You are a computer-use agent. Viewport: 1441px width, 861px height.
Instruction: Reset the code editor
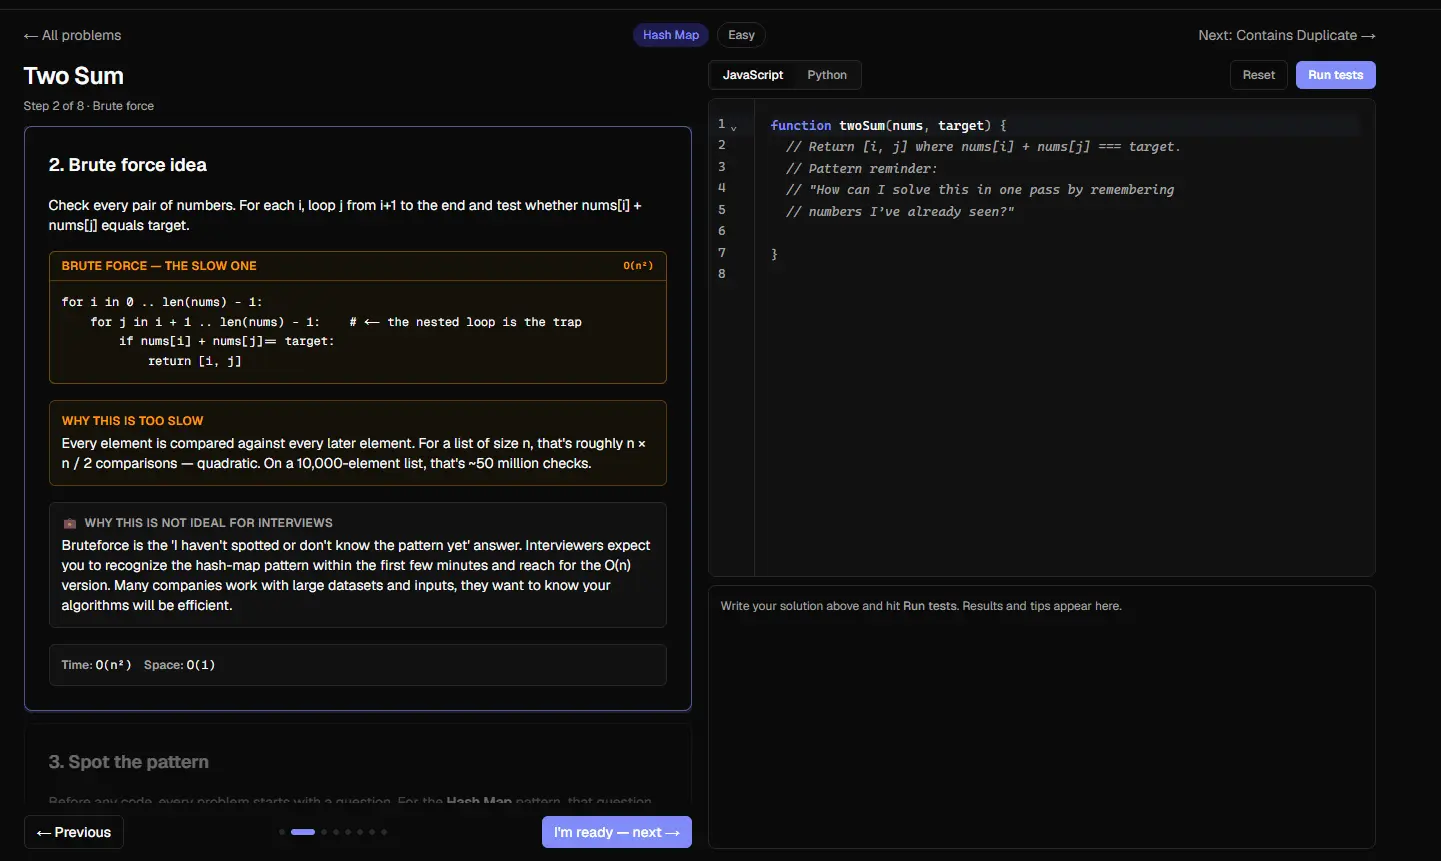point(1259,75)
